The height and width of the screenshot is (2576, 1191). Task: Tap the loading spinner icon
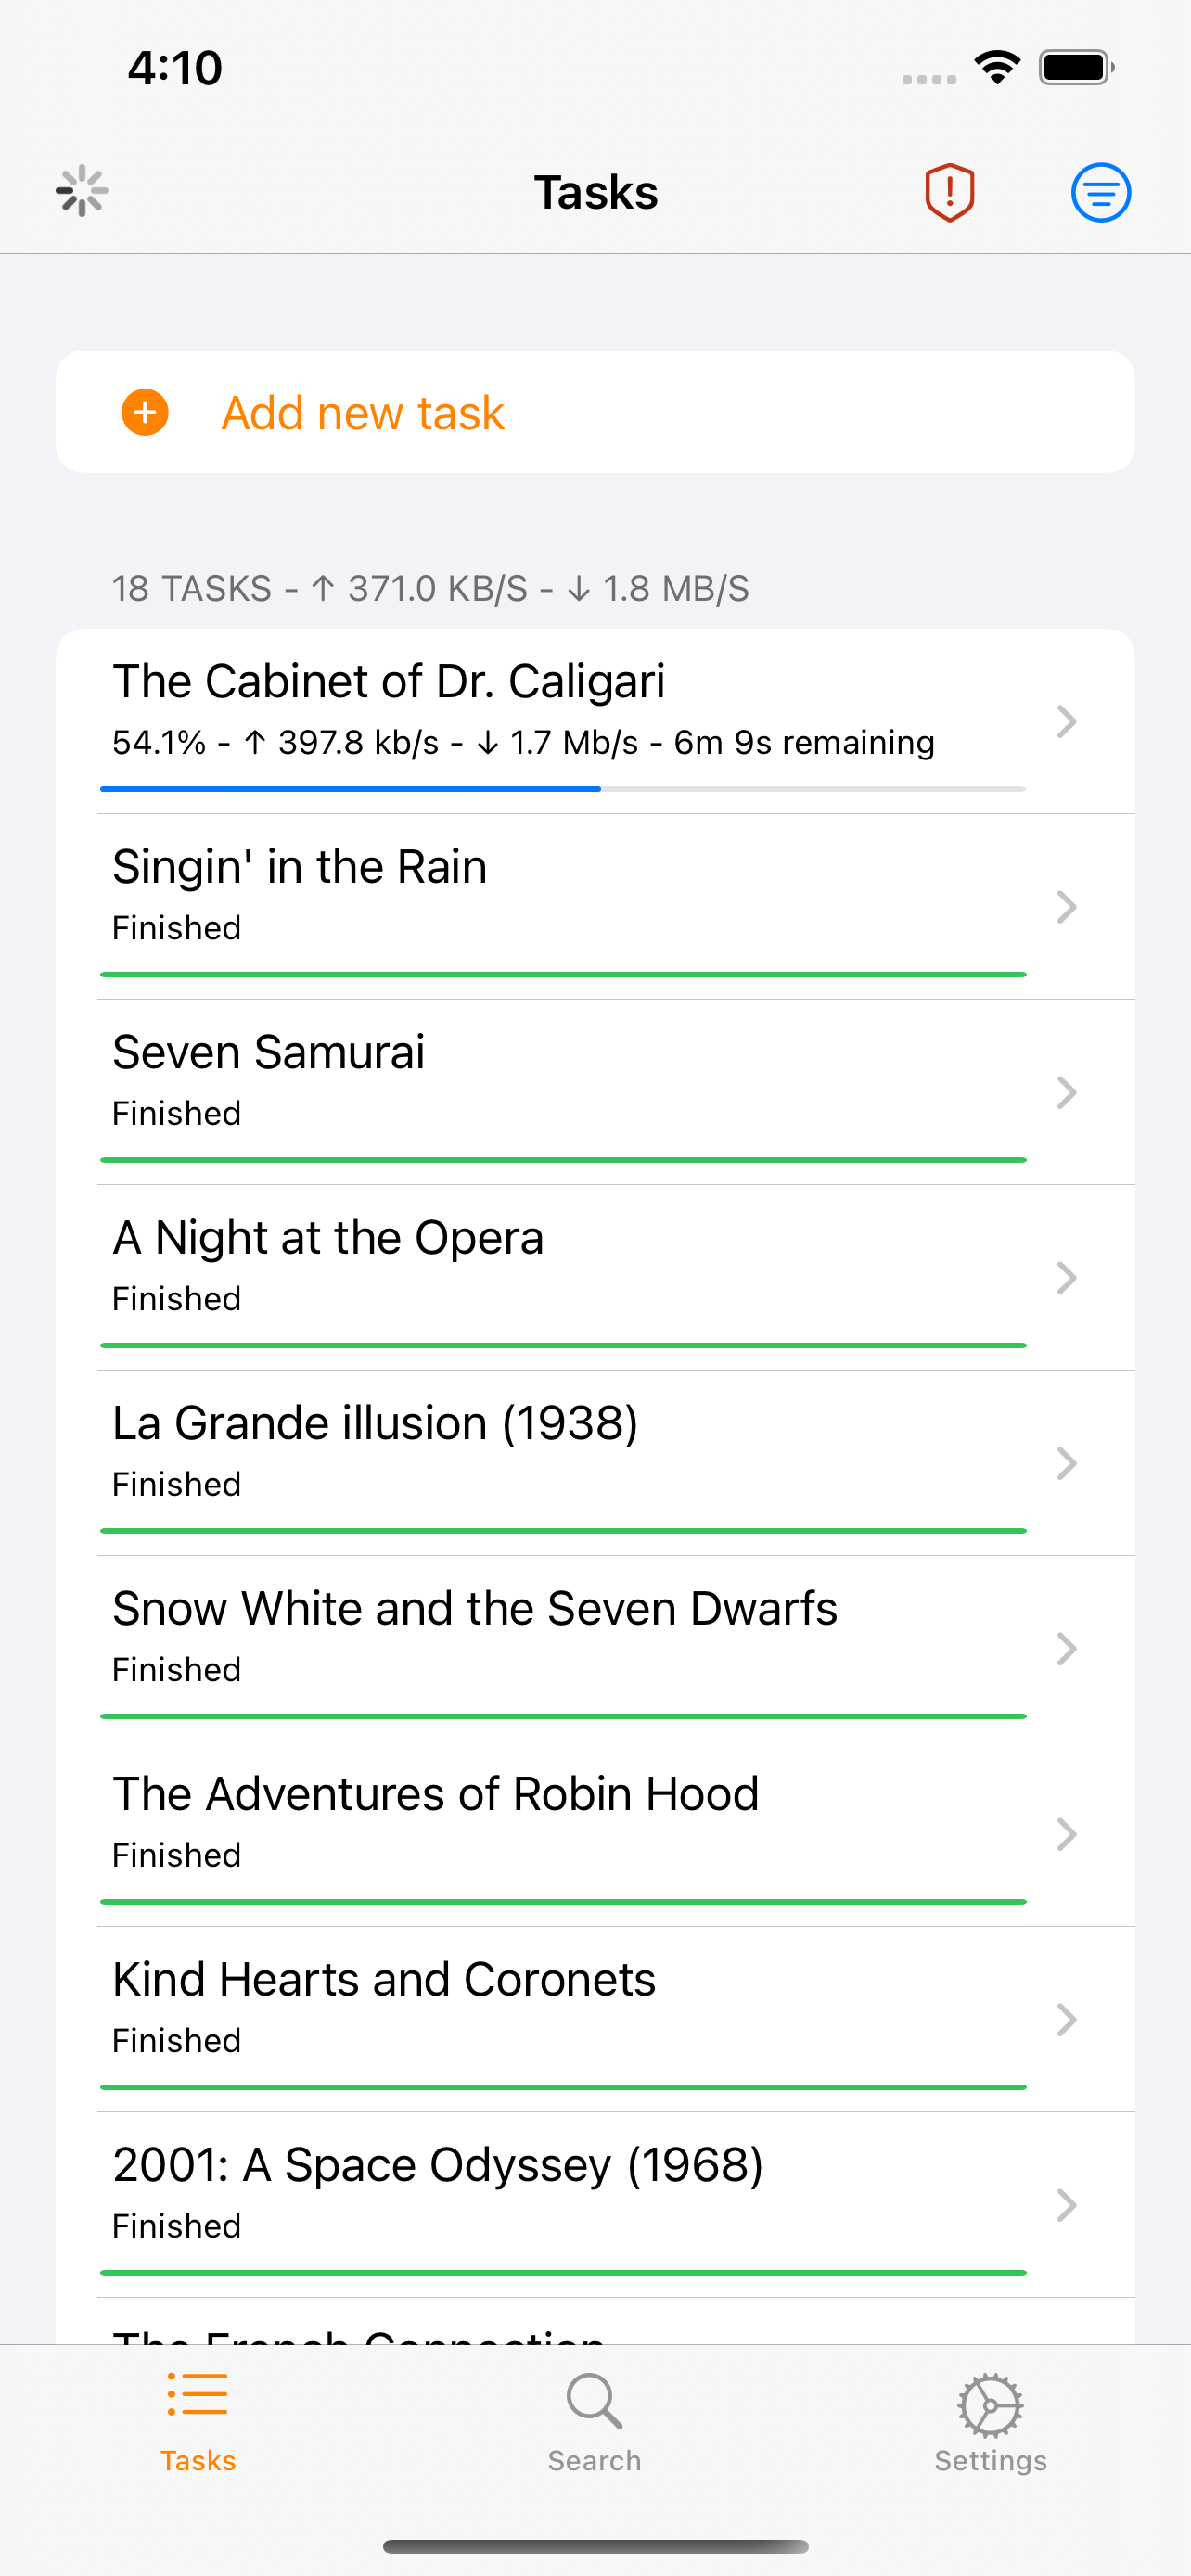pos(82,191)
